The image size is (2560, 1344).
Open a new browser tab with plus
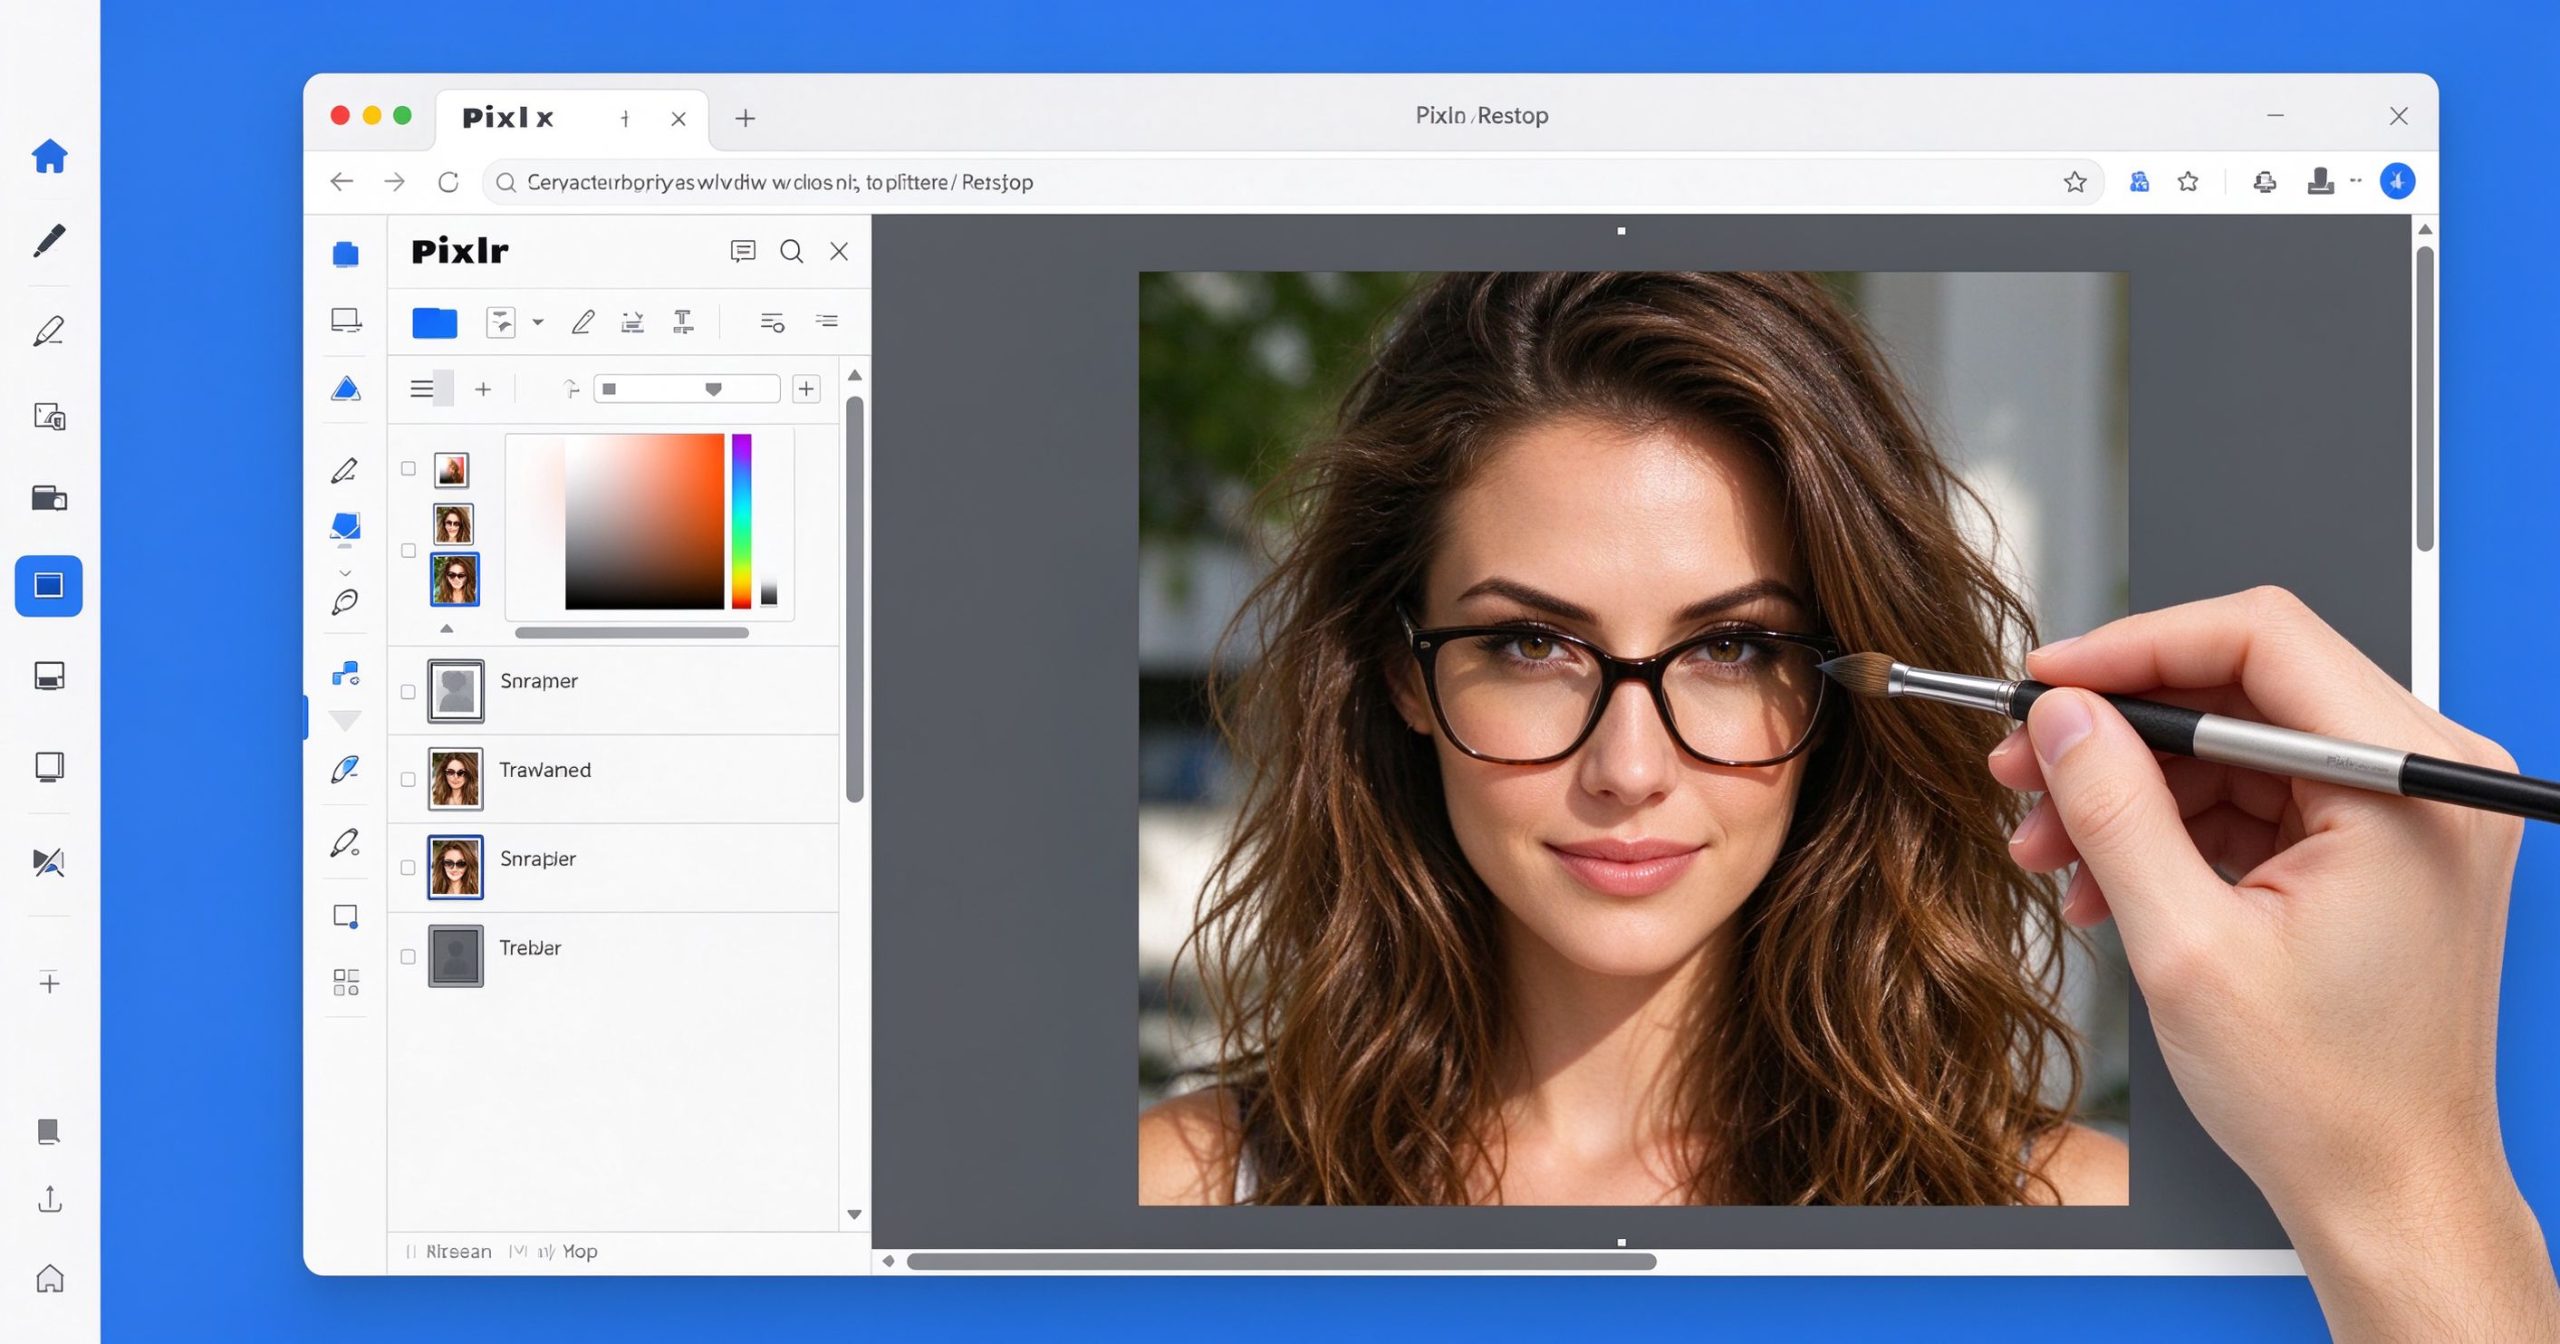[745, 118]
